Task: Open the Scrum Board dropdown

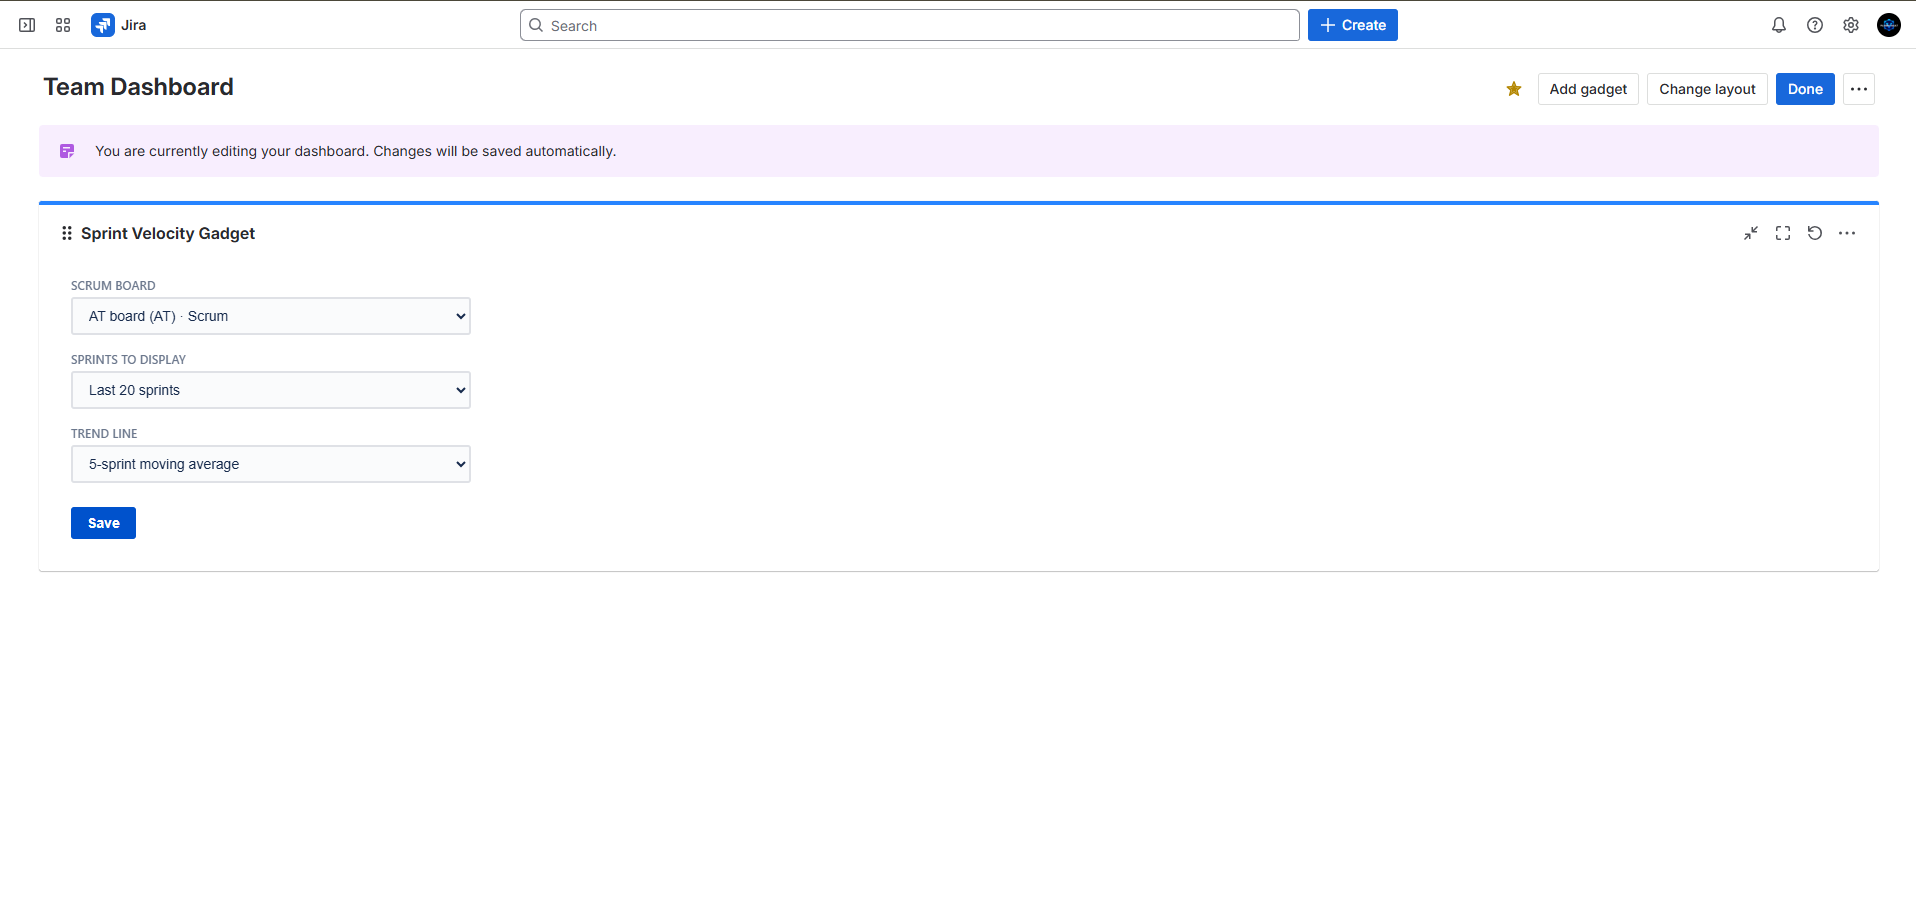Action: pyautogui.click(x=270, y=316)
